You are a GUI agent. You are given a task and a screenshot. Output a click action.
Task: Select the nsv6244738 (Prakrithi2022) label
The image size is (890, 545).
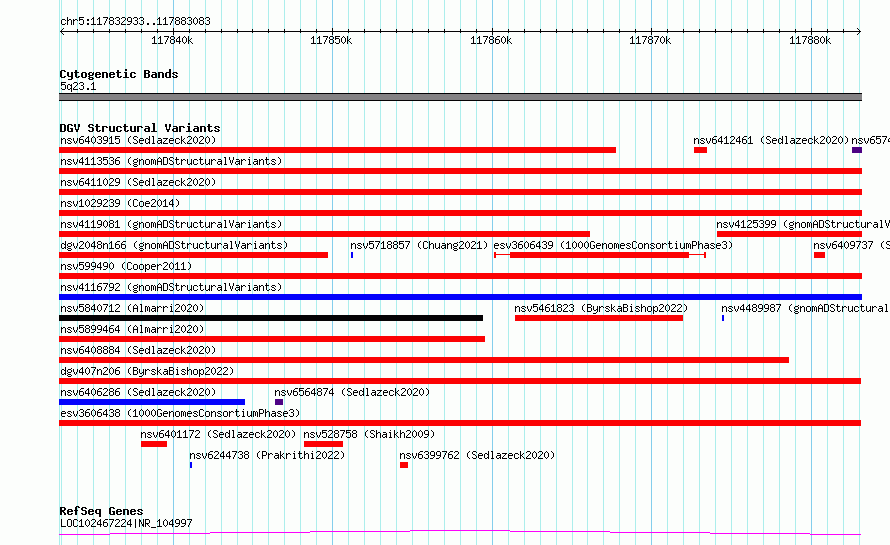(x=267, y=455)
